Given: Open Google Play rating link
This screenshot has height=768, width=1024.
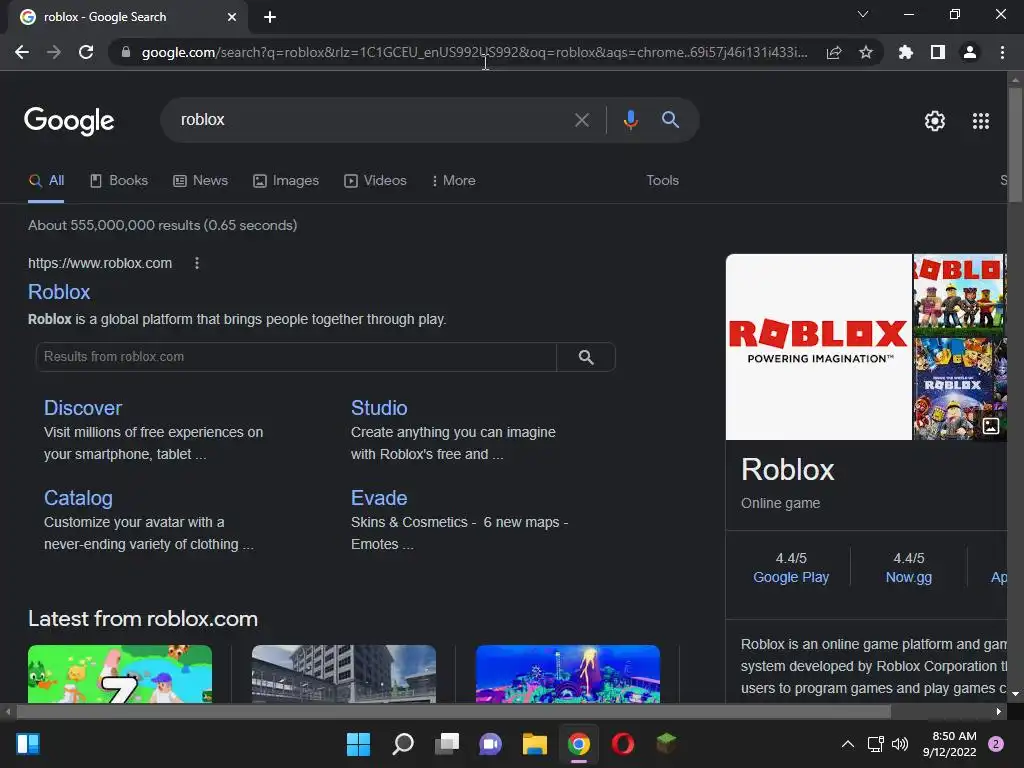Looking at the screenshot, I should pyautogui.click(x=791, y=577).
